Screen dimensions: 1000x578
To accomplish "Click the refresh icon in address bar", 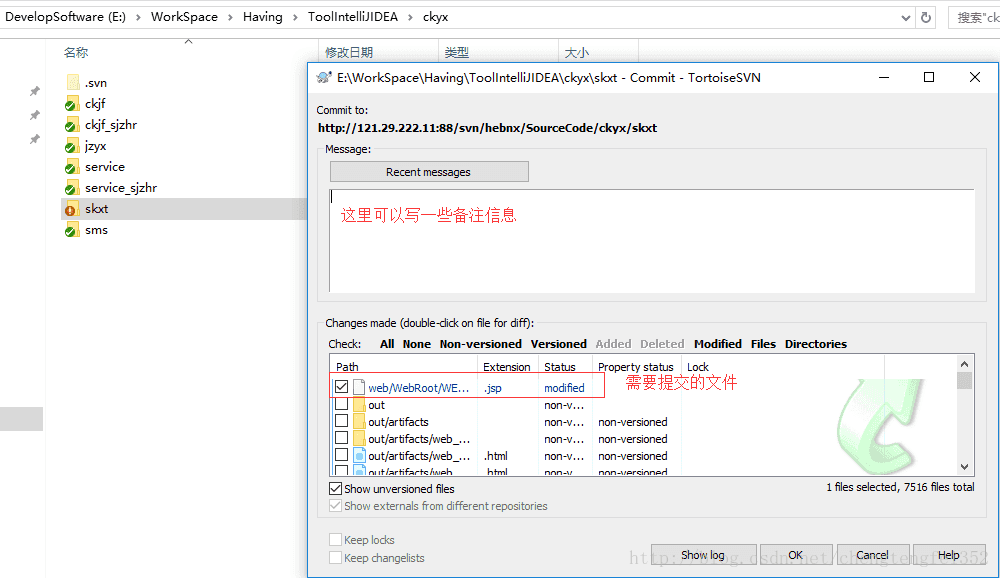I will [926, 18].
